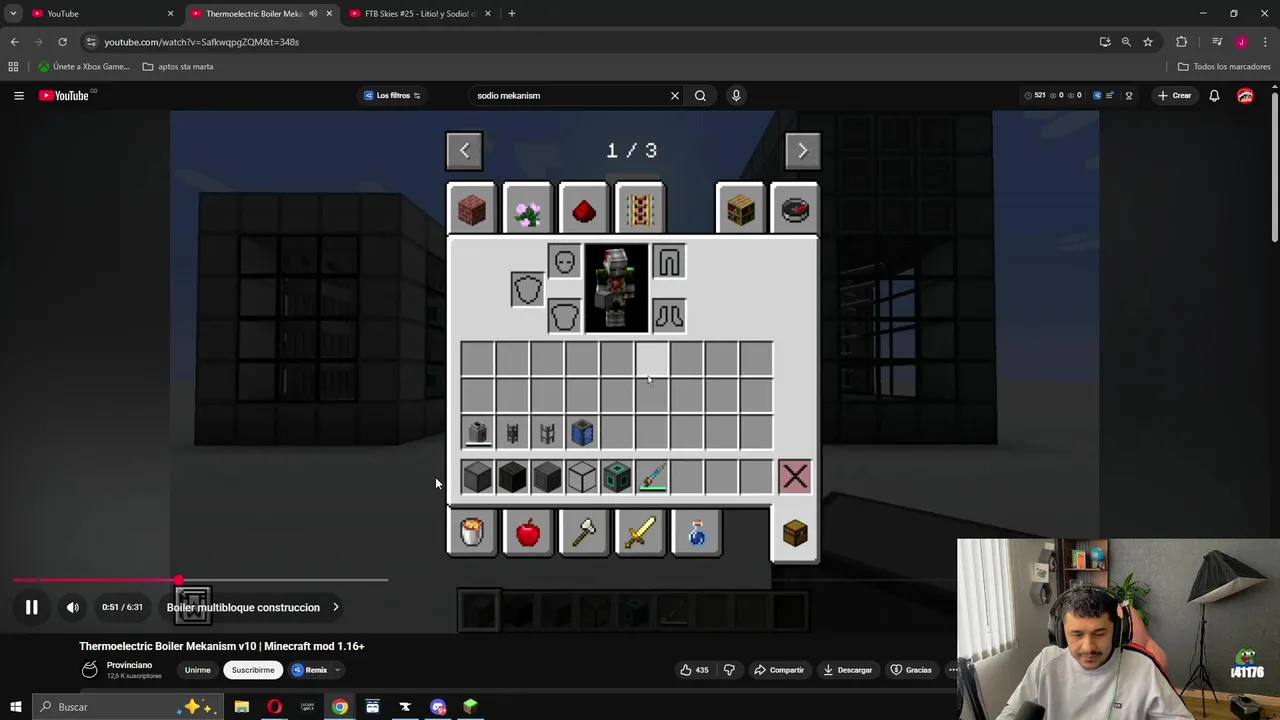This screenshot has width=1280, height=720.
Task: Open the lava bucket miscellaneous tab
Action: click(x=472, y=532)
